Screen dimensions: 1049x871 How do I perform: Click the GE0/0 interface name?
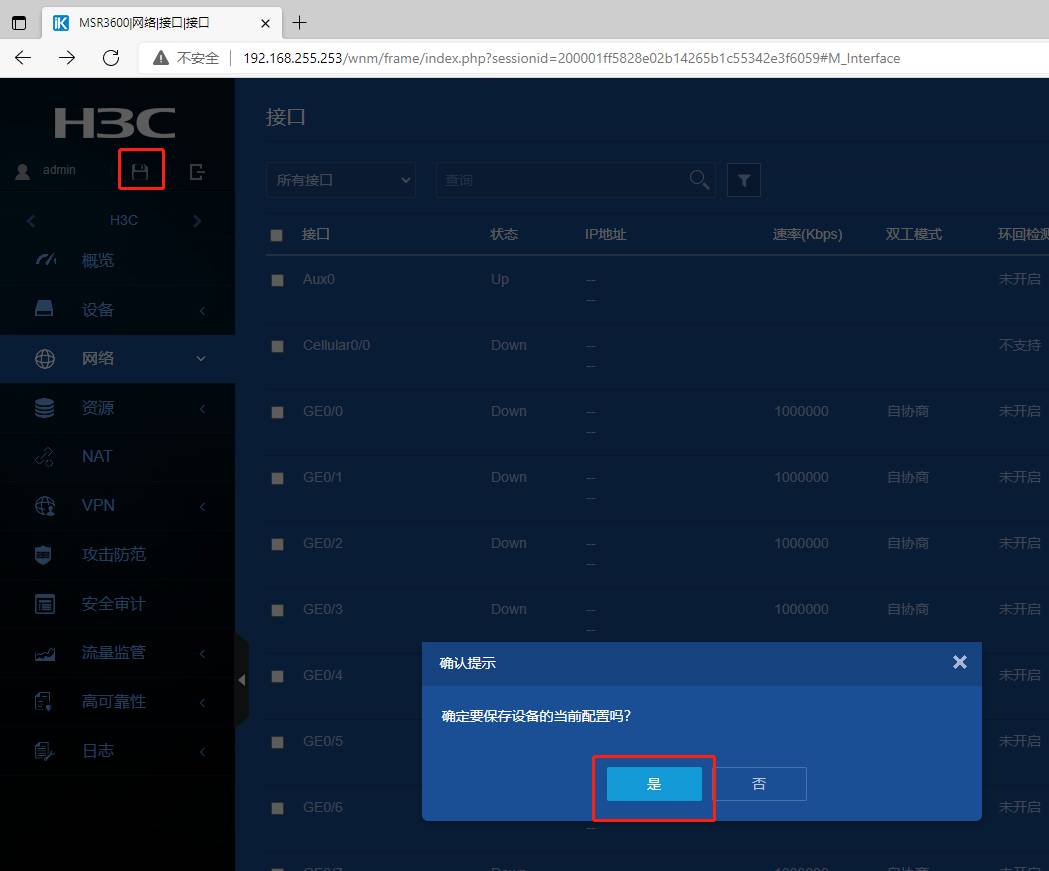[322, 411]
